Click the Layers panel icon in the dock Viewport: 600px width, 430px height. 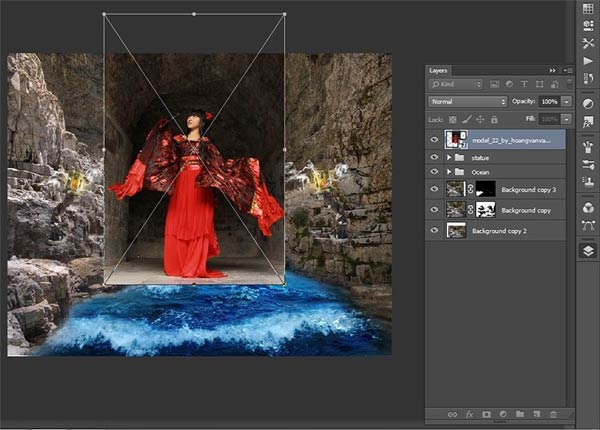point(588,251)
